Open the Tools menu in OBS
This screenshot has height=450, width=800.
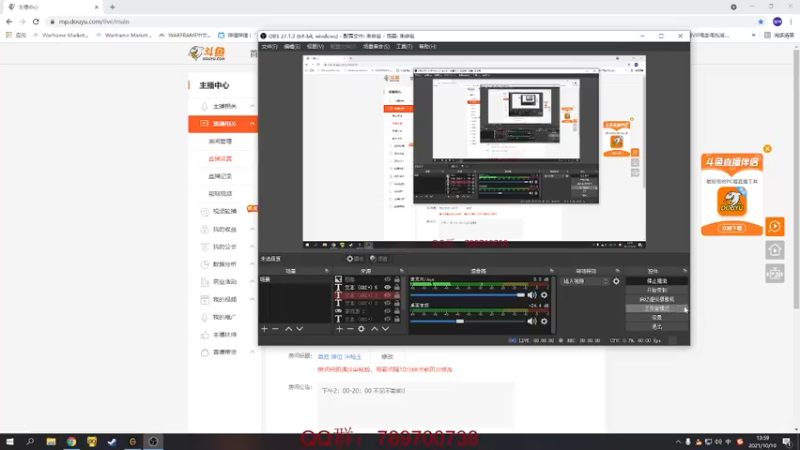(404, 46)
